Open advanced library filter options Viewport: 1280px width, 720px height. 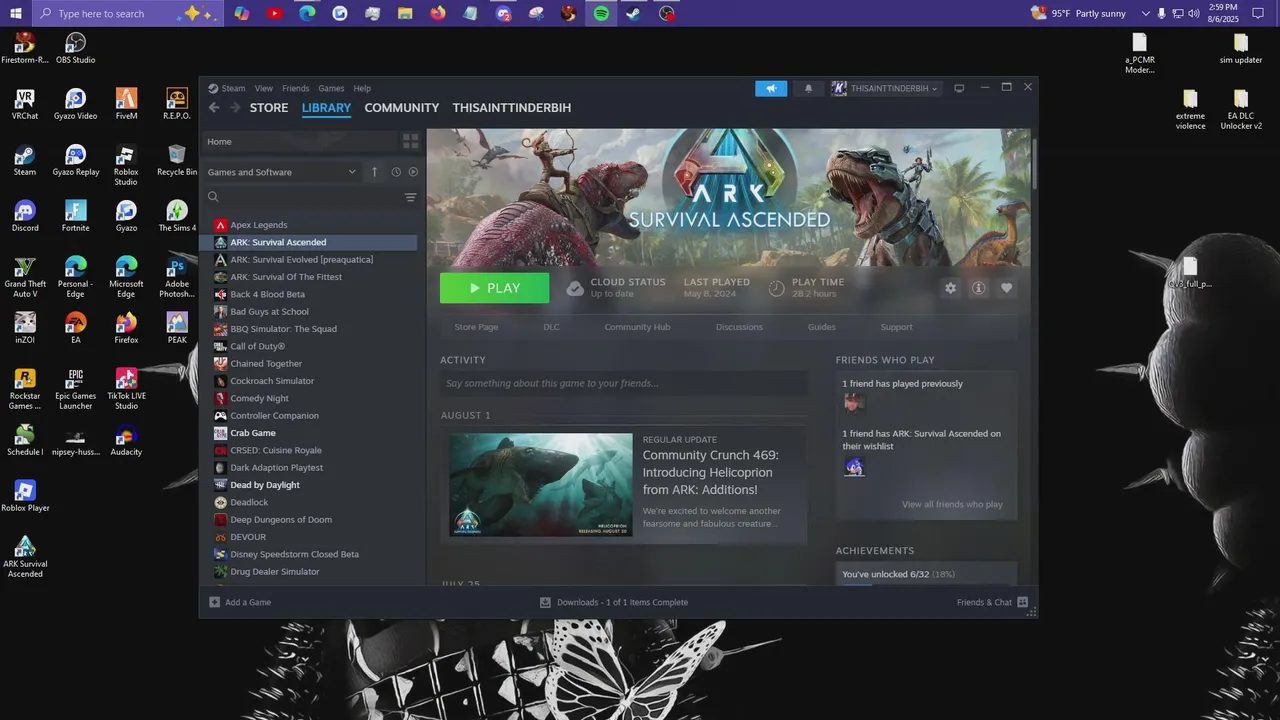click(410, 198)
